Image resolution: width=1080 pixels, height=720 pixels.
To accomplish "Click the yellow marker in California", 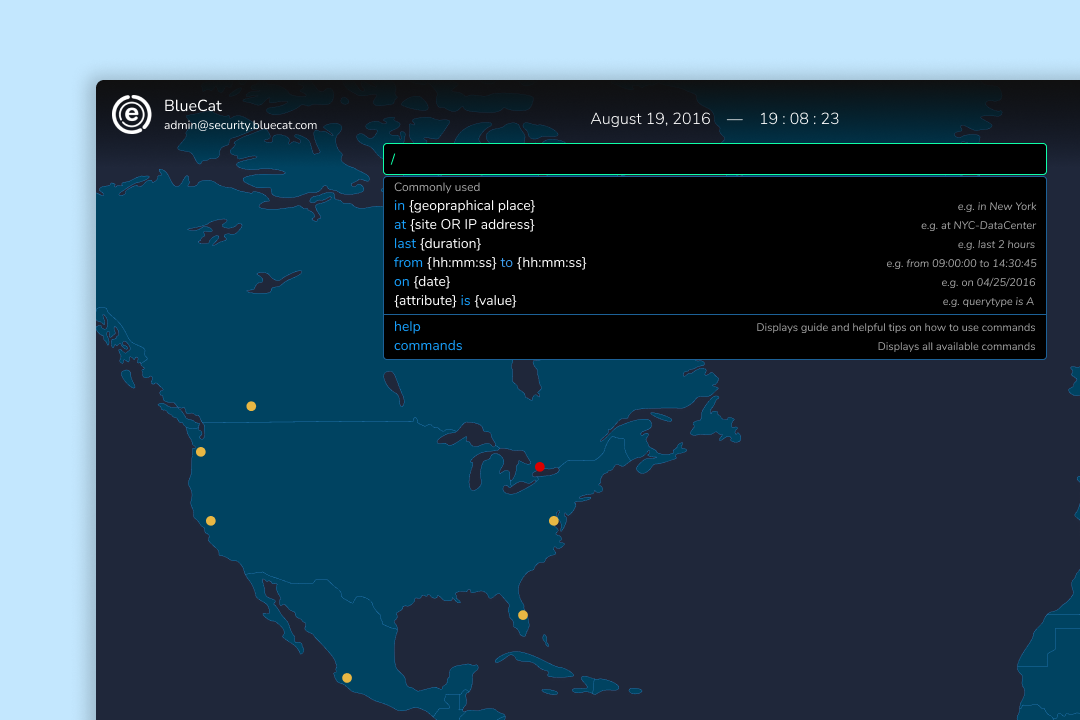I will (x=211, y=521).
